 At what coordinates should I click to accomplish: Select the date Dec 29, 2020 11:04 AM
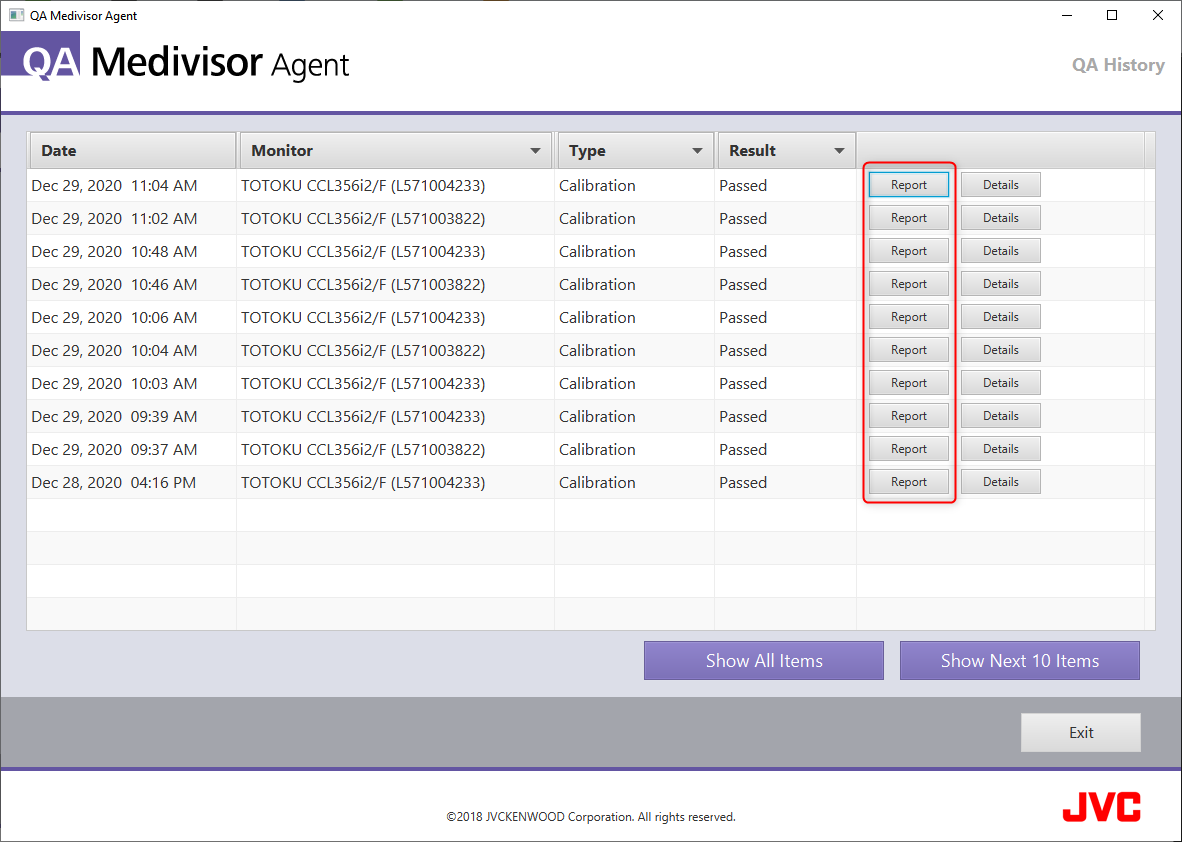click(x=115, y=185)
